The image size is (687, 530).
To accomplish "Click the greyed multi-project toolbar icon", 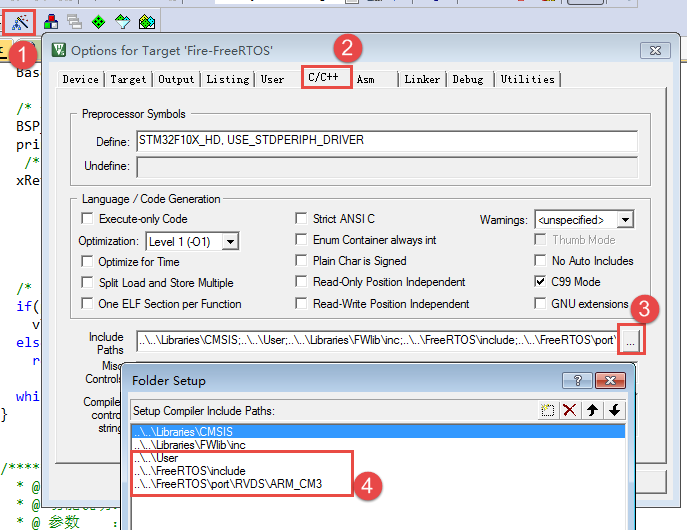I will click(x=74, y=21).
